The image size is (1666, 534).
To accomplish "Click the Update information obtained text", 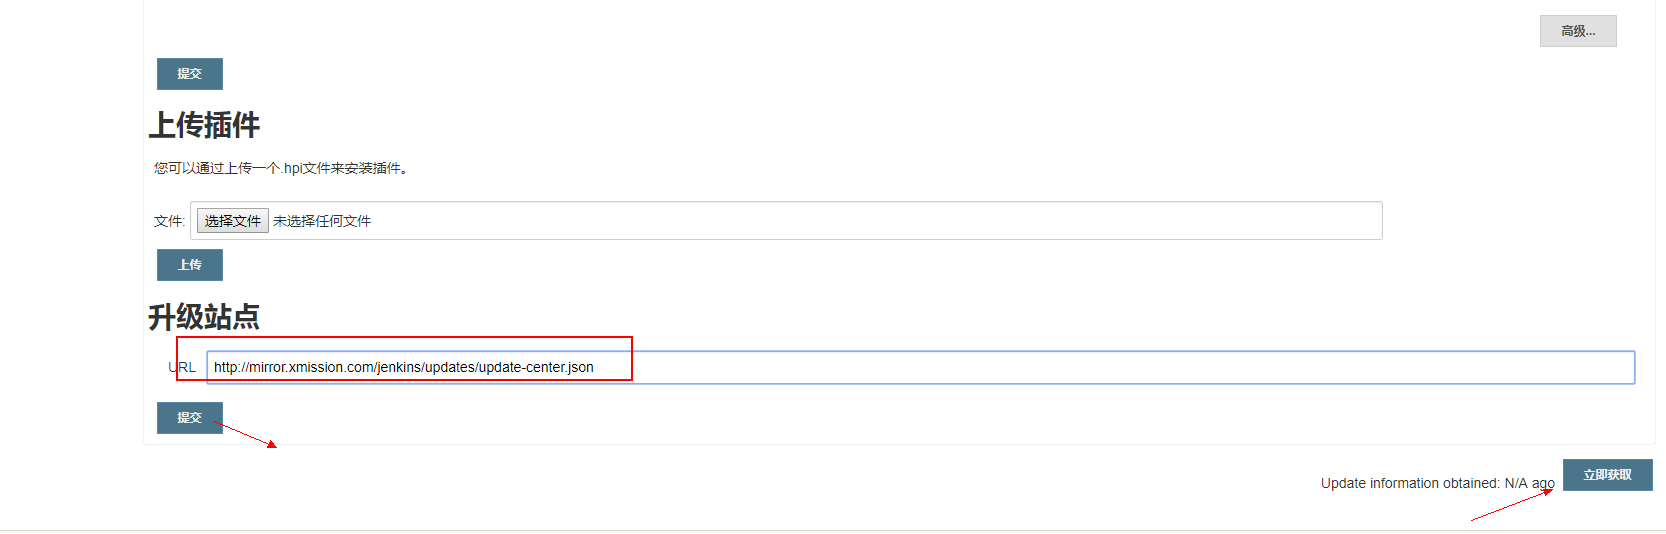I will pos(1410,483).
